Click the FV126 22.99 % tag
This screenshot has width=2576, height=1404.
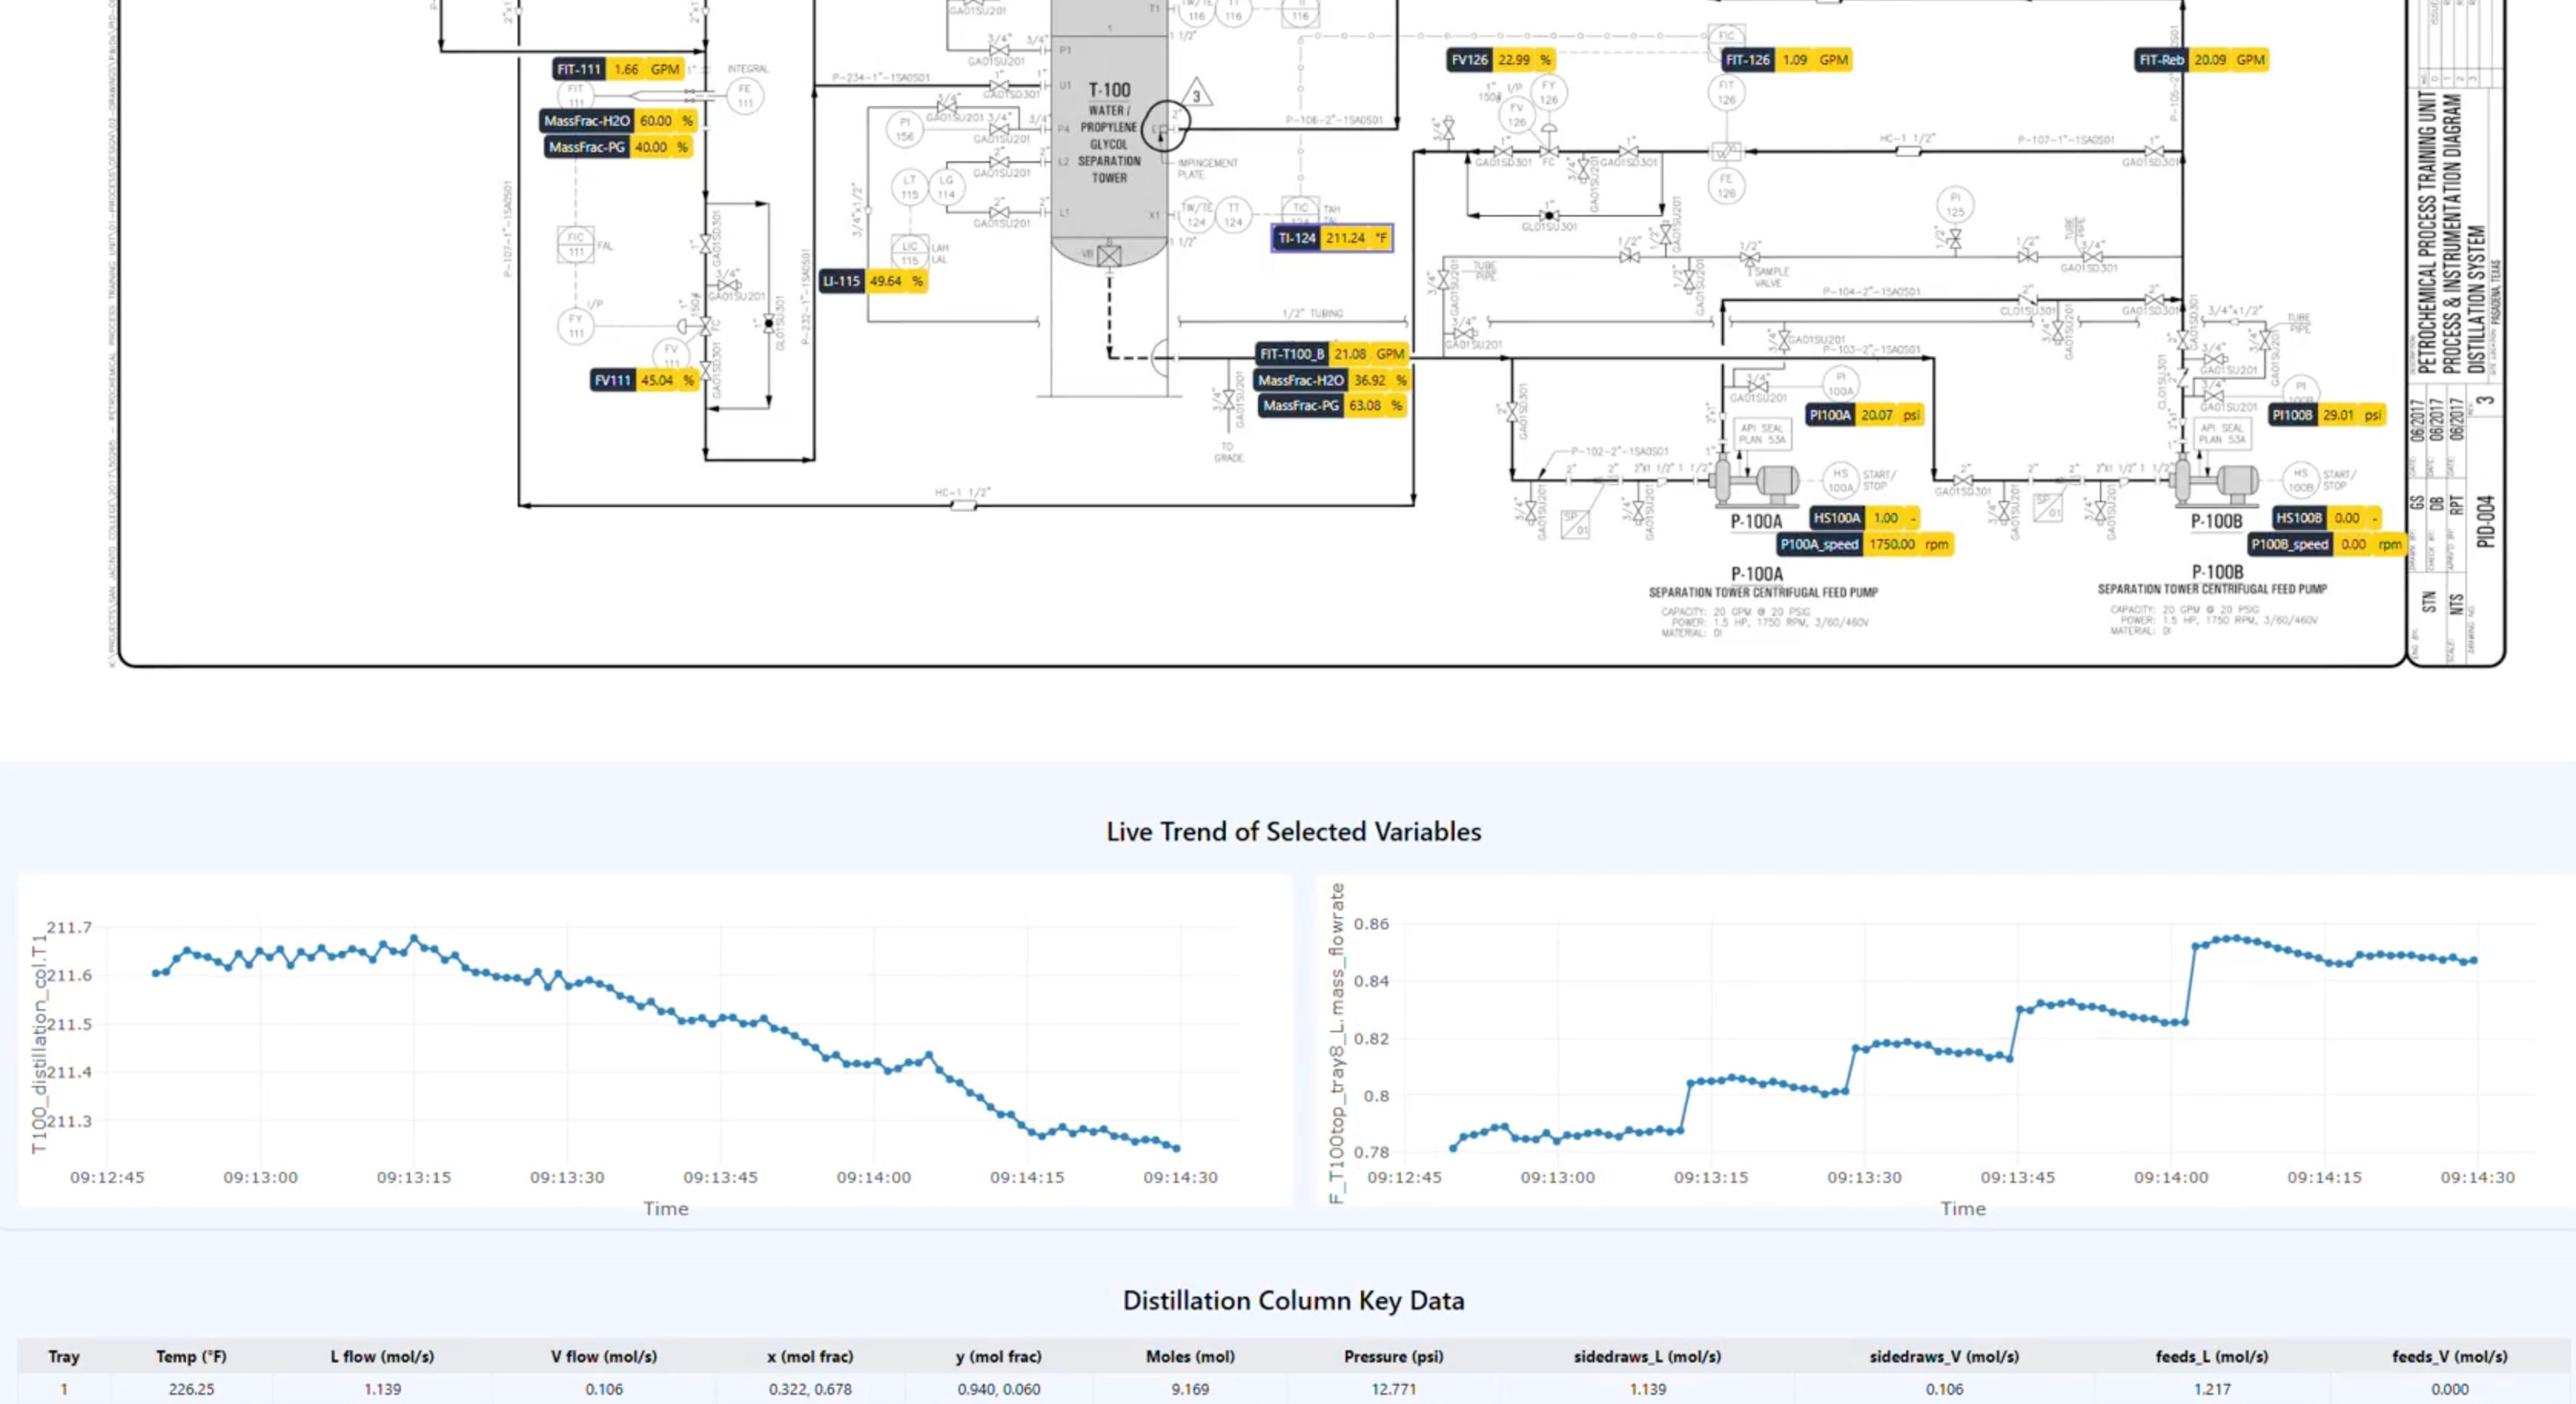tap(1500, 60)
